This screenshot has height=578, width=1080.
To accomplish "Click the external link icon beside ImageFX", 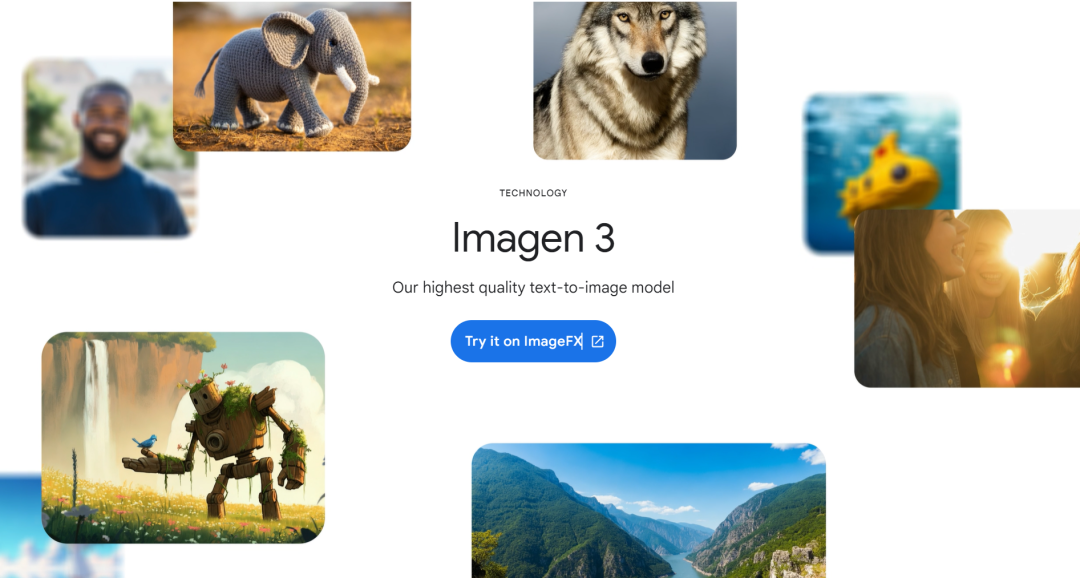I will pos(597,341).
